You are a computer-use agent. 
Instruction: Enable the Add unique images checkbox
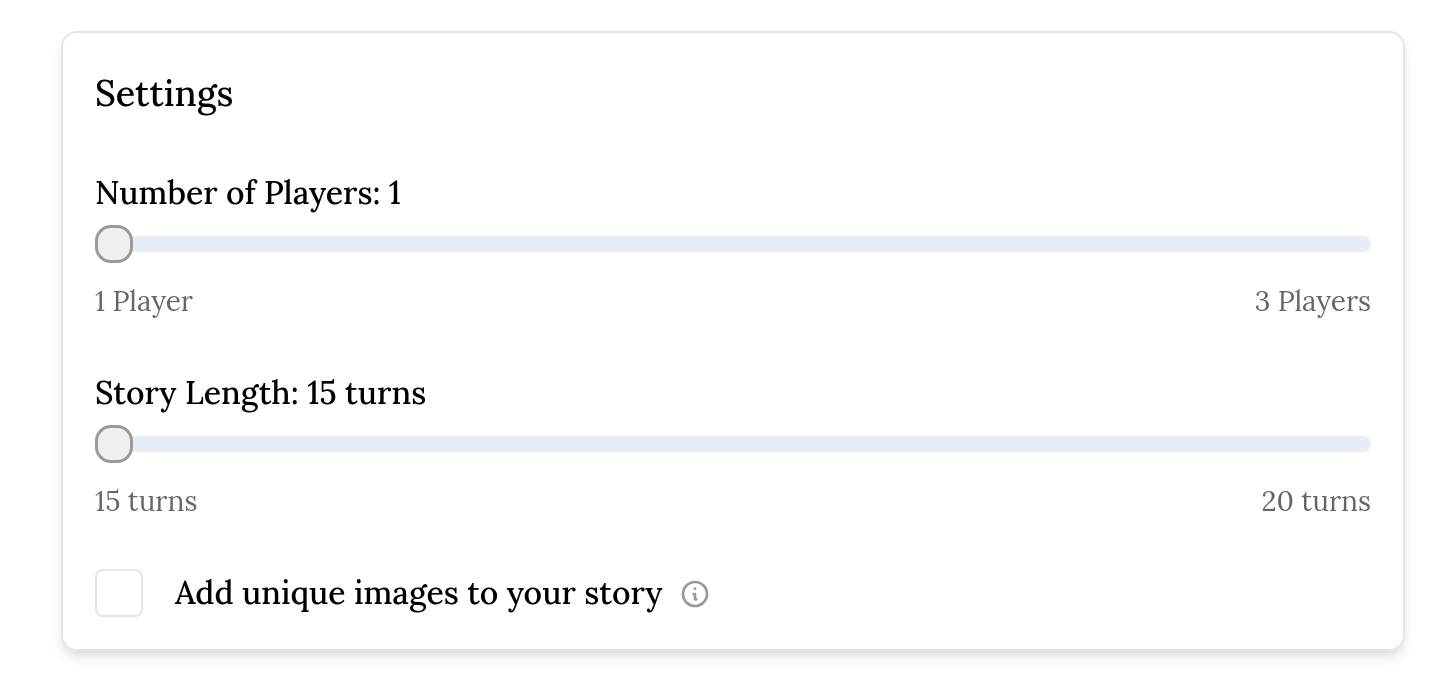(119, 593)
